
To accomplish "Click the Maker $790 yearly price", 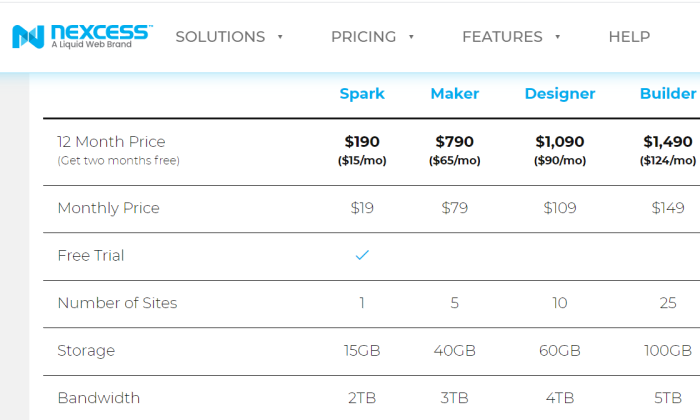I will click(x=454, y=142).
